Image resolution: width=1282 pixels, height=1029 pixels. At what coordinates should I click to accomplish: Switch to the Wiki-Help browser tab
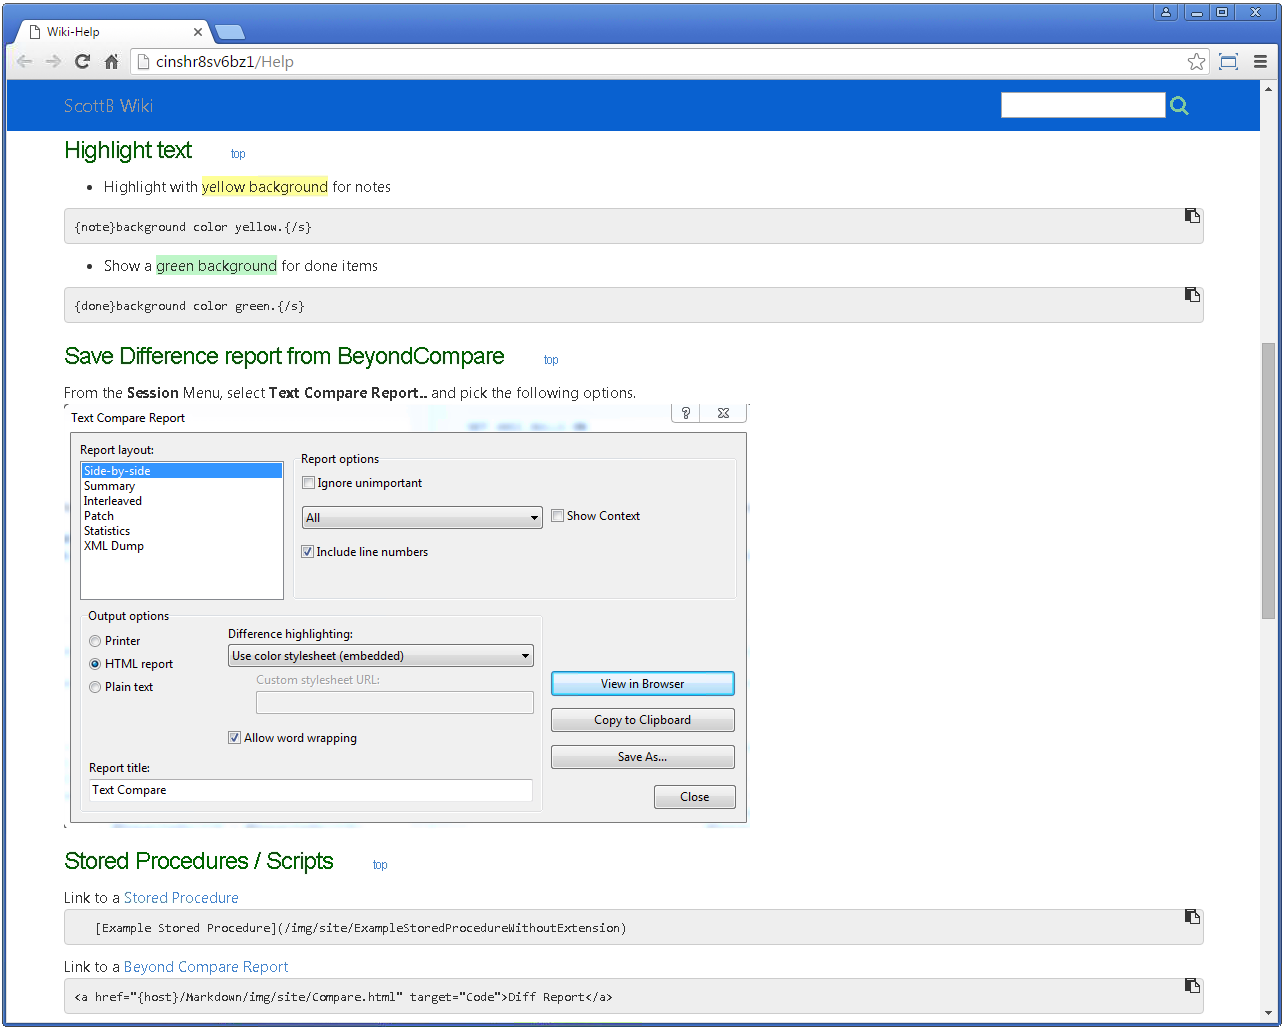pyautogui.click(x=110, y=32)
